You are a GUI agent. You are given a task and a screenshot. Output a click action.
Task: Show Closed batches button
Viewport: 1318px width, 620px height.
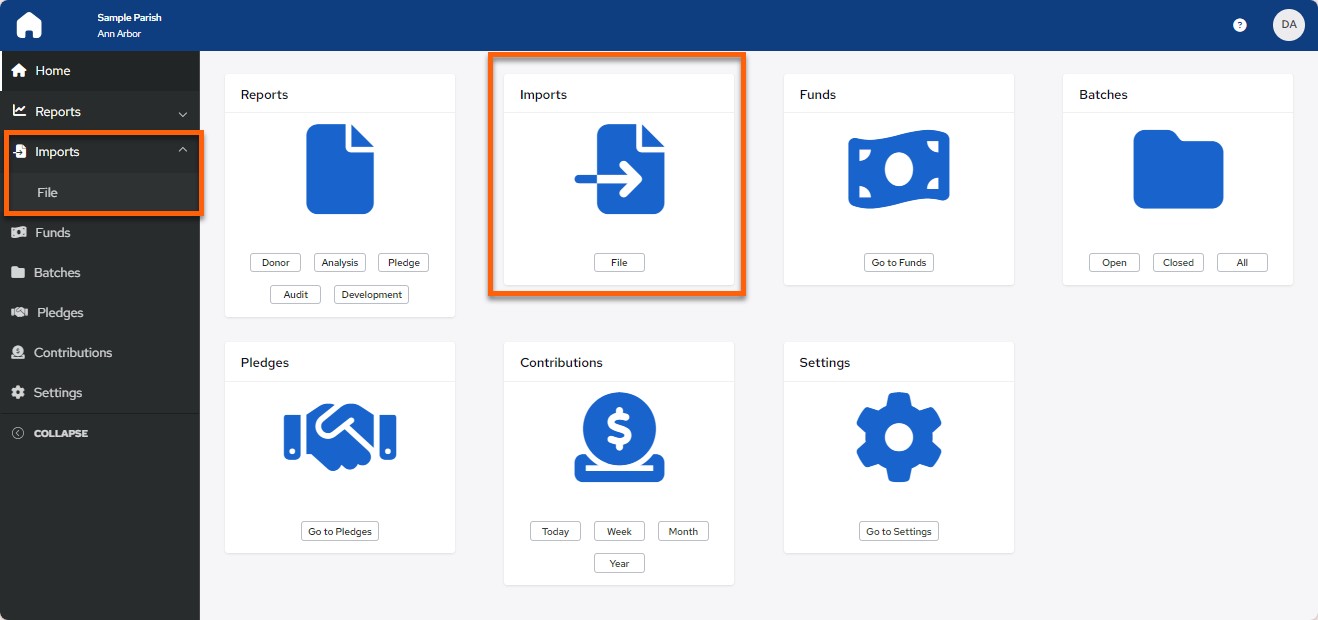tap(1178, 263)
